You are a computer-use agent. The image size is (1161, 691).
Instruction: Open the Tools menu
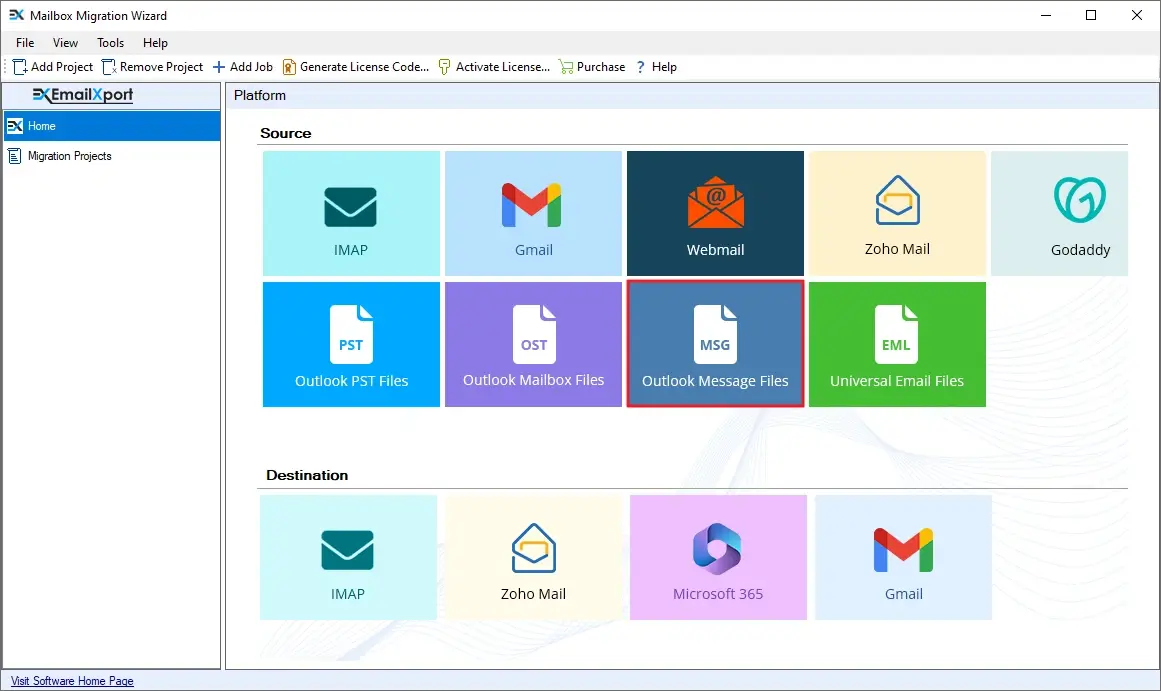[109, 43]
